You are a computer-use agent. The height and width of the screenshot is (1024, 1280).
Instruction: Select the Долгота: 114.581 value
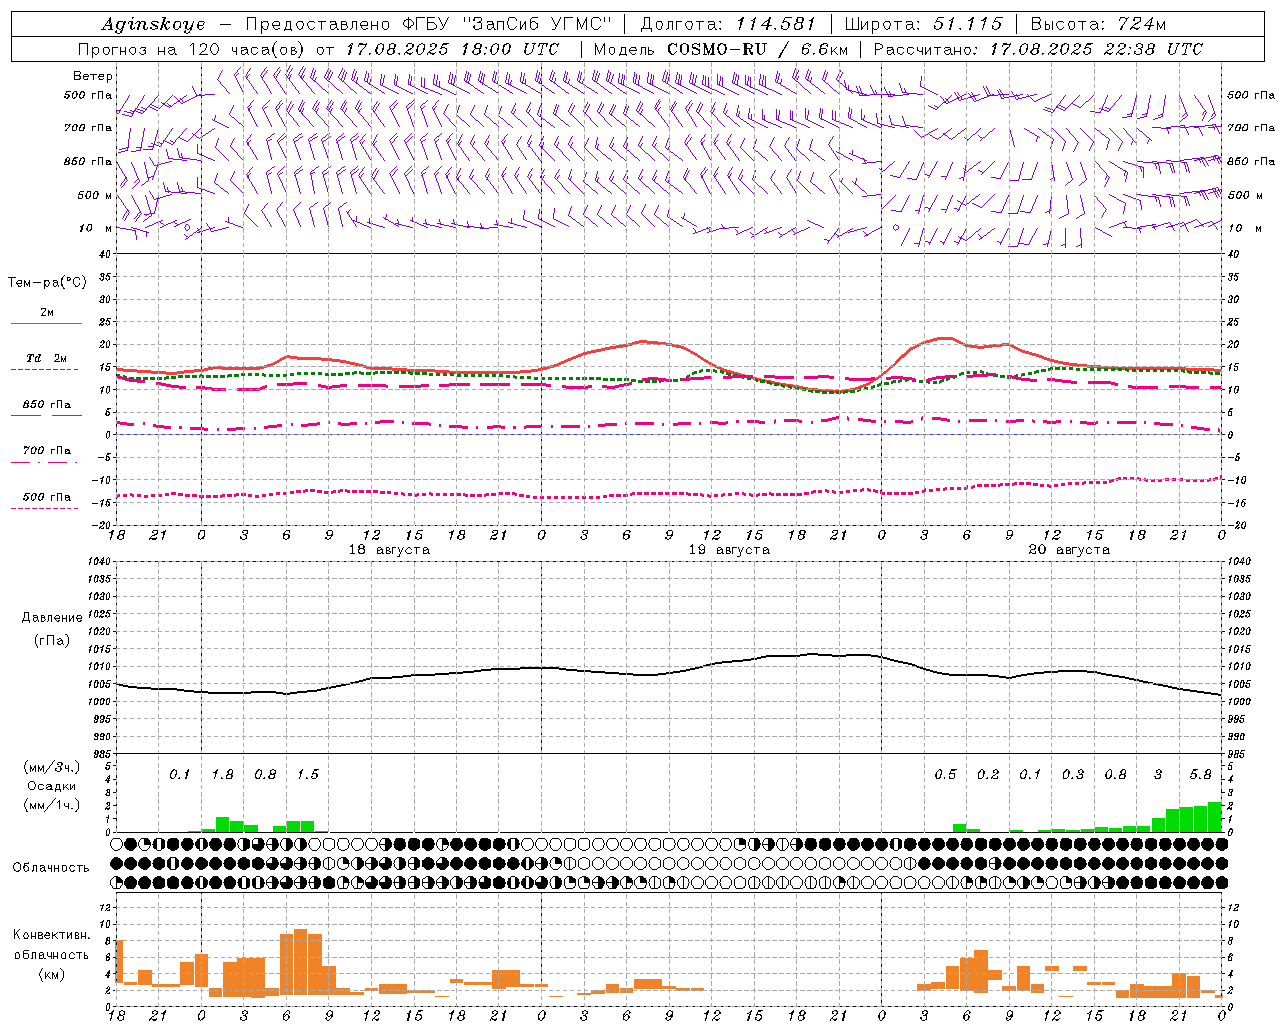pyautogui.click(x=728, y=24)
